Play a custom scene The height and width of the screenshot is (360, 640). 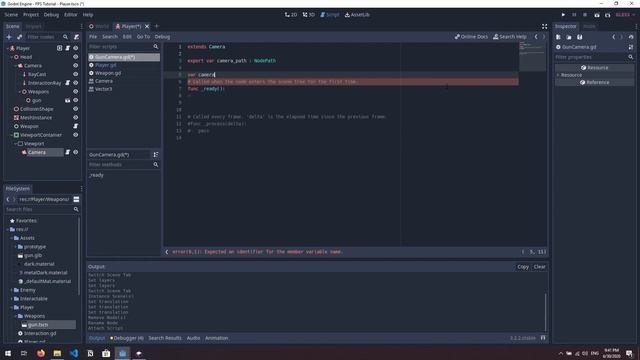(607, 15)
